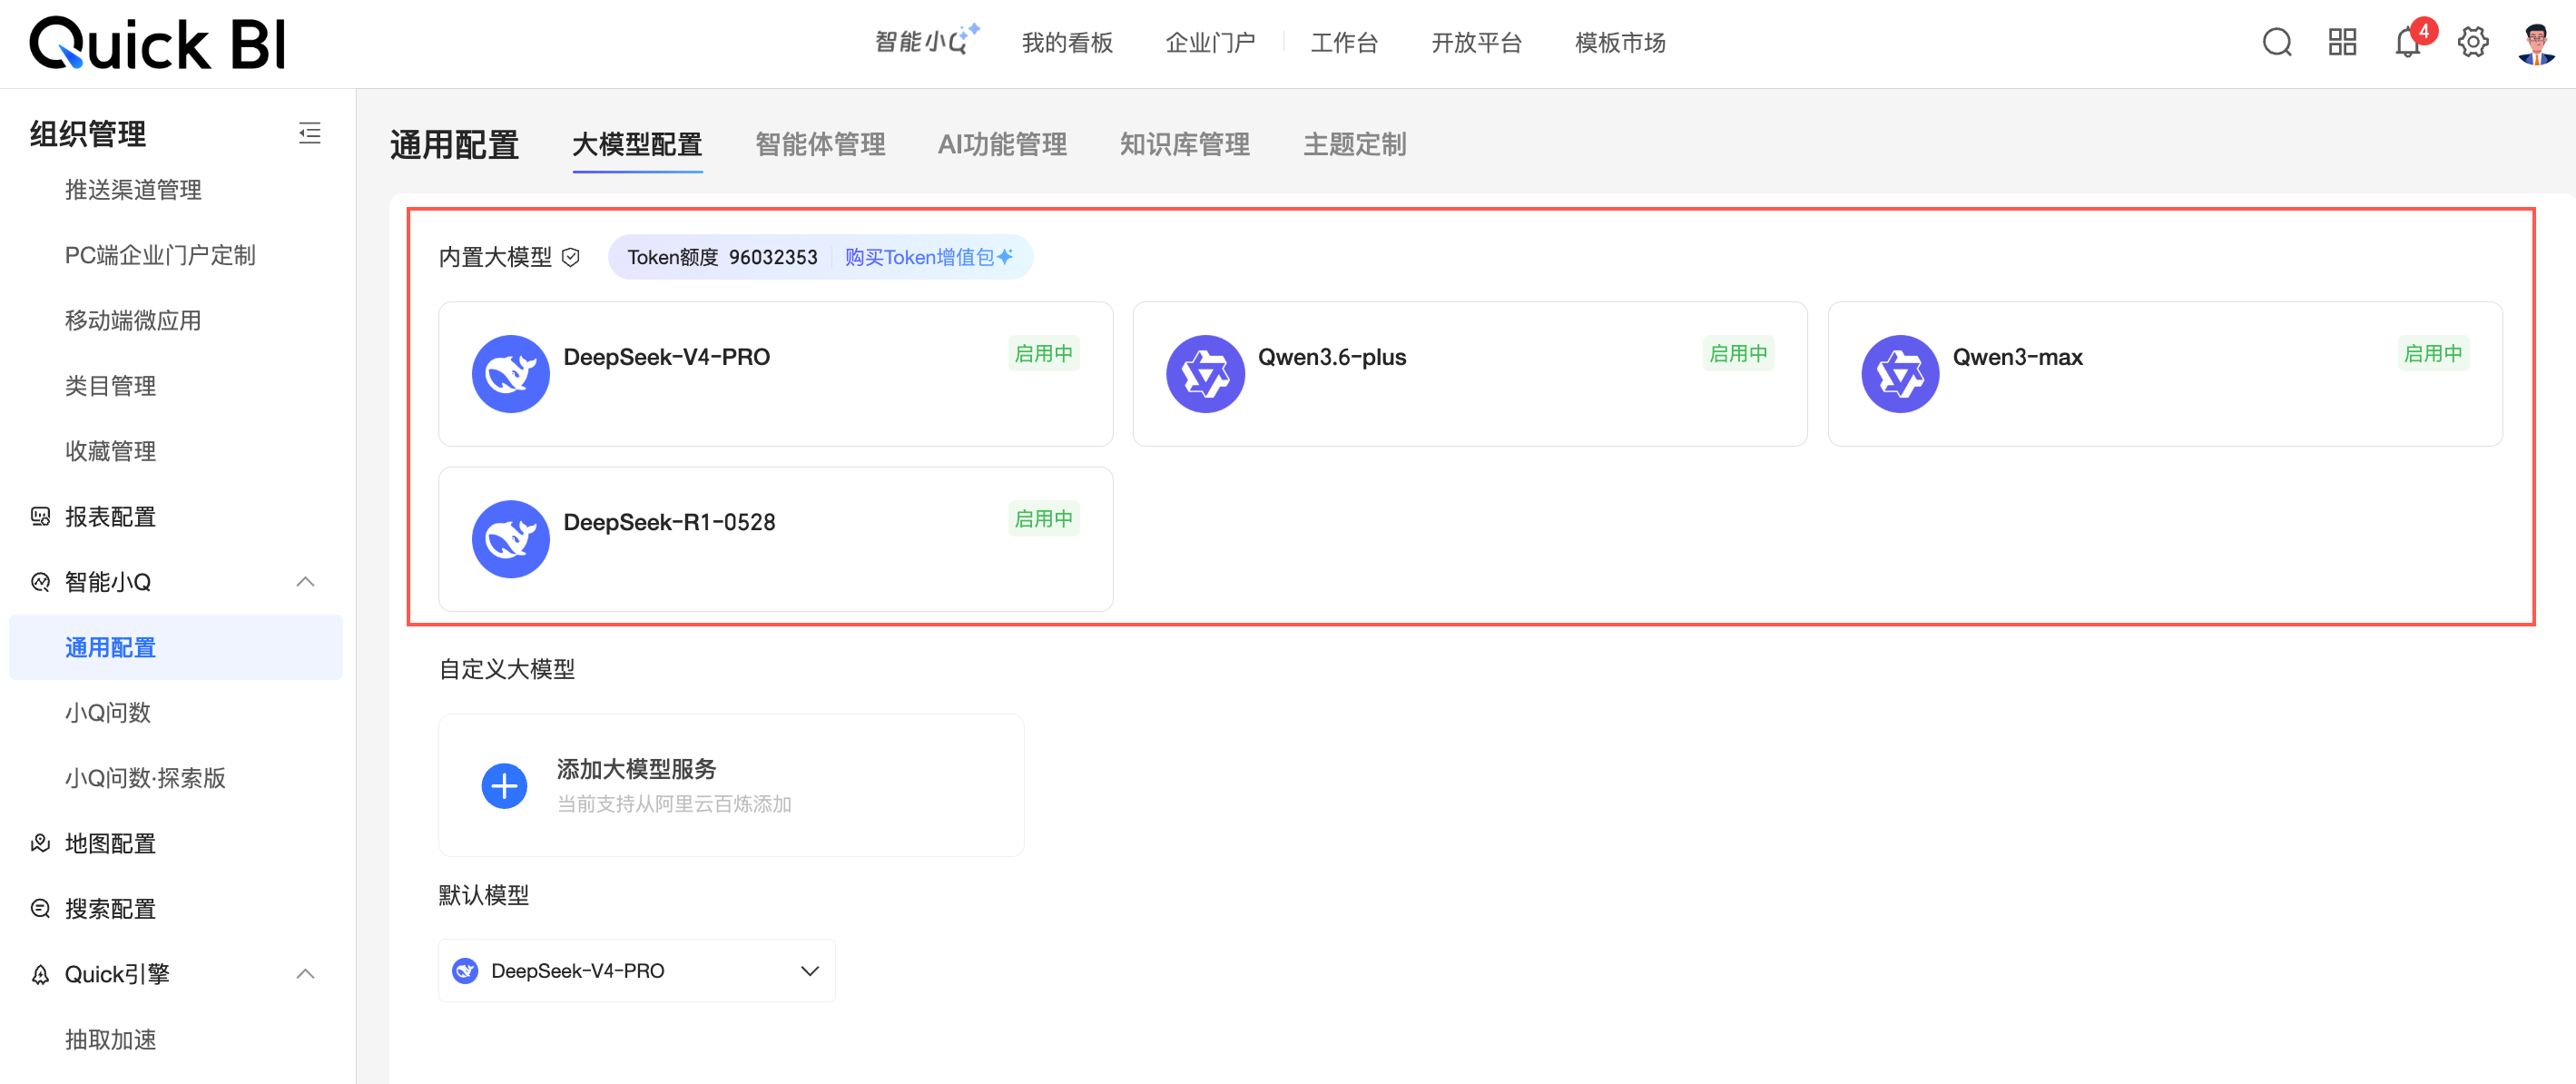The image size is (2576, 1084).
Task: Open 智能小Q in top navigation
Action: pyautogui.click(x=926, y=41)
